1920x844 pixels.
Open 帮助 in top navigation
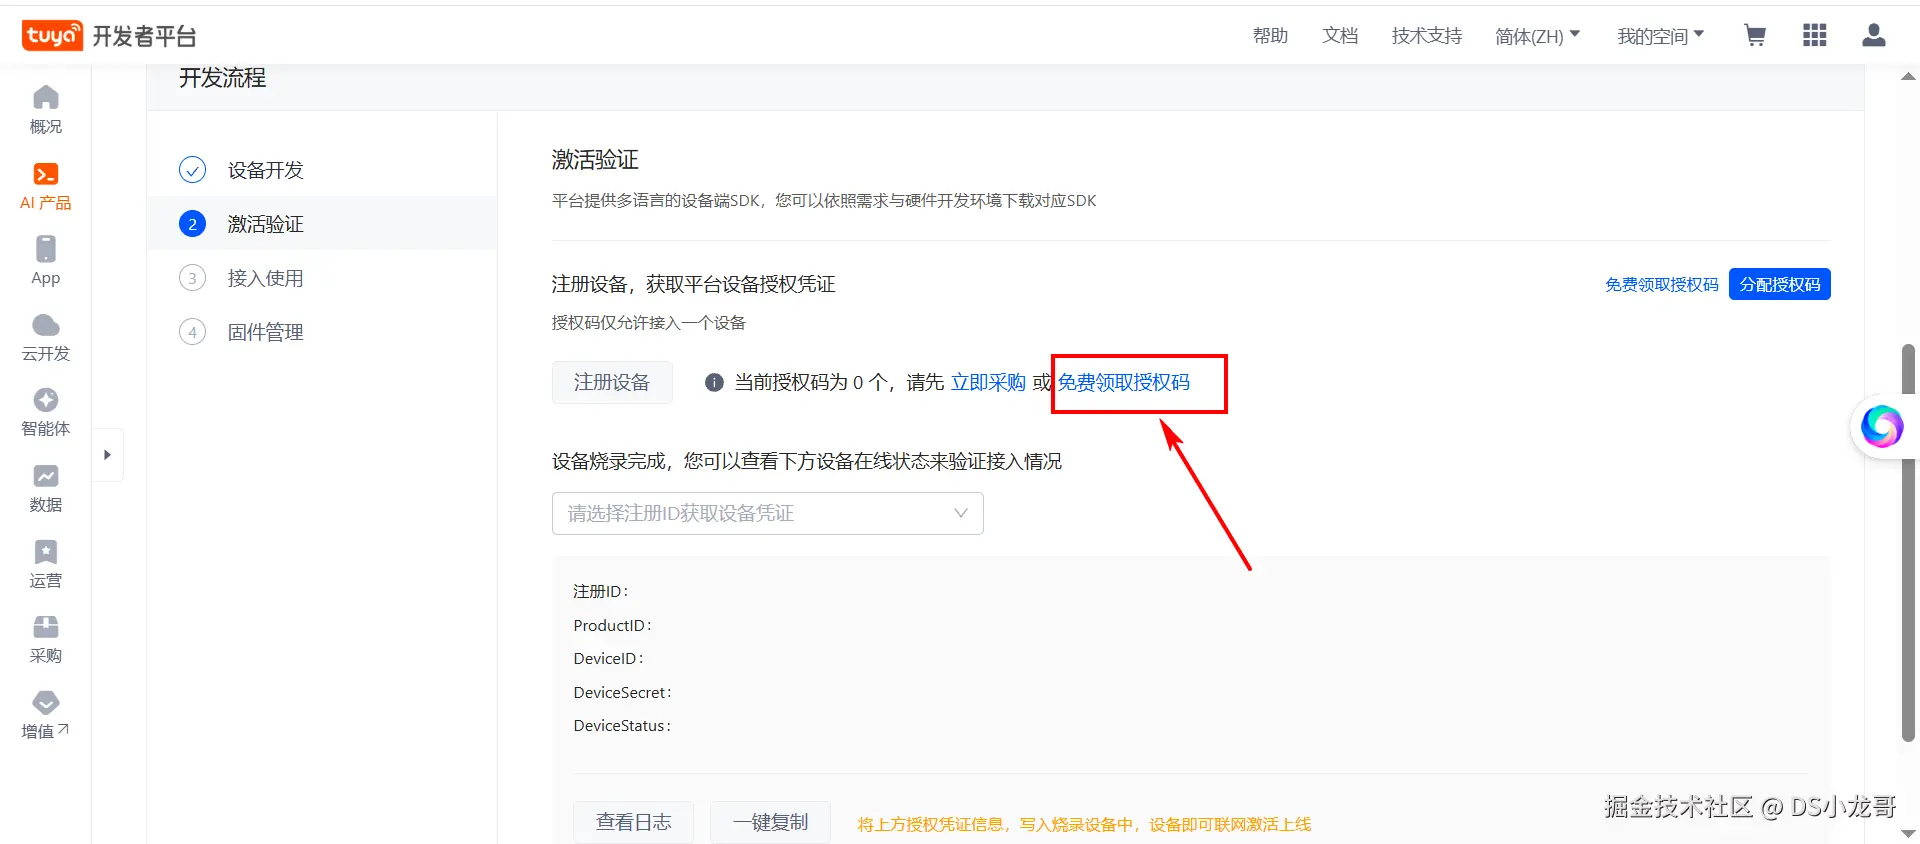pyautogui.click(x=1270, y=36)
